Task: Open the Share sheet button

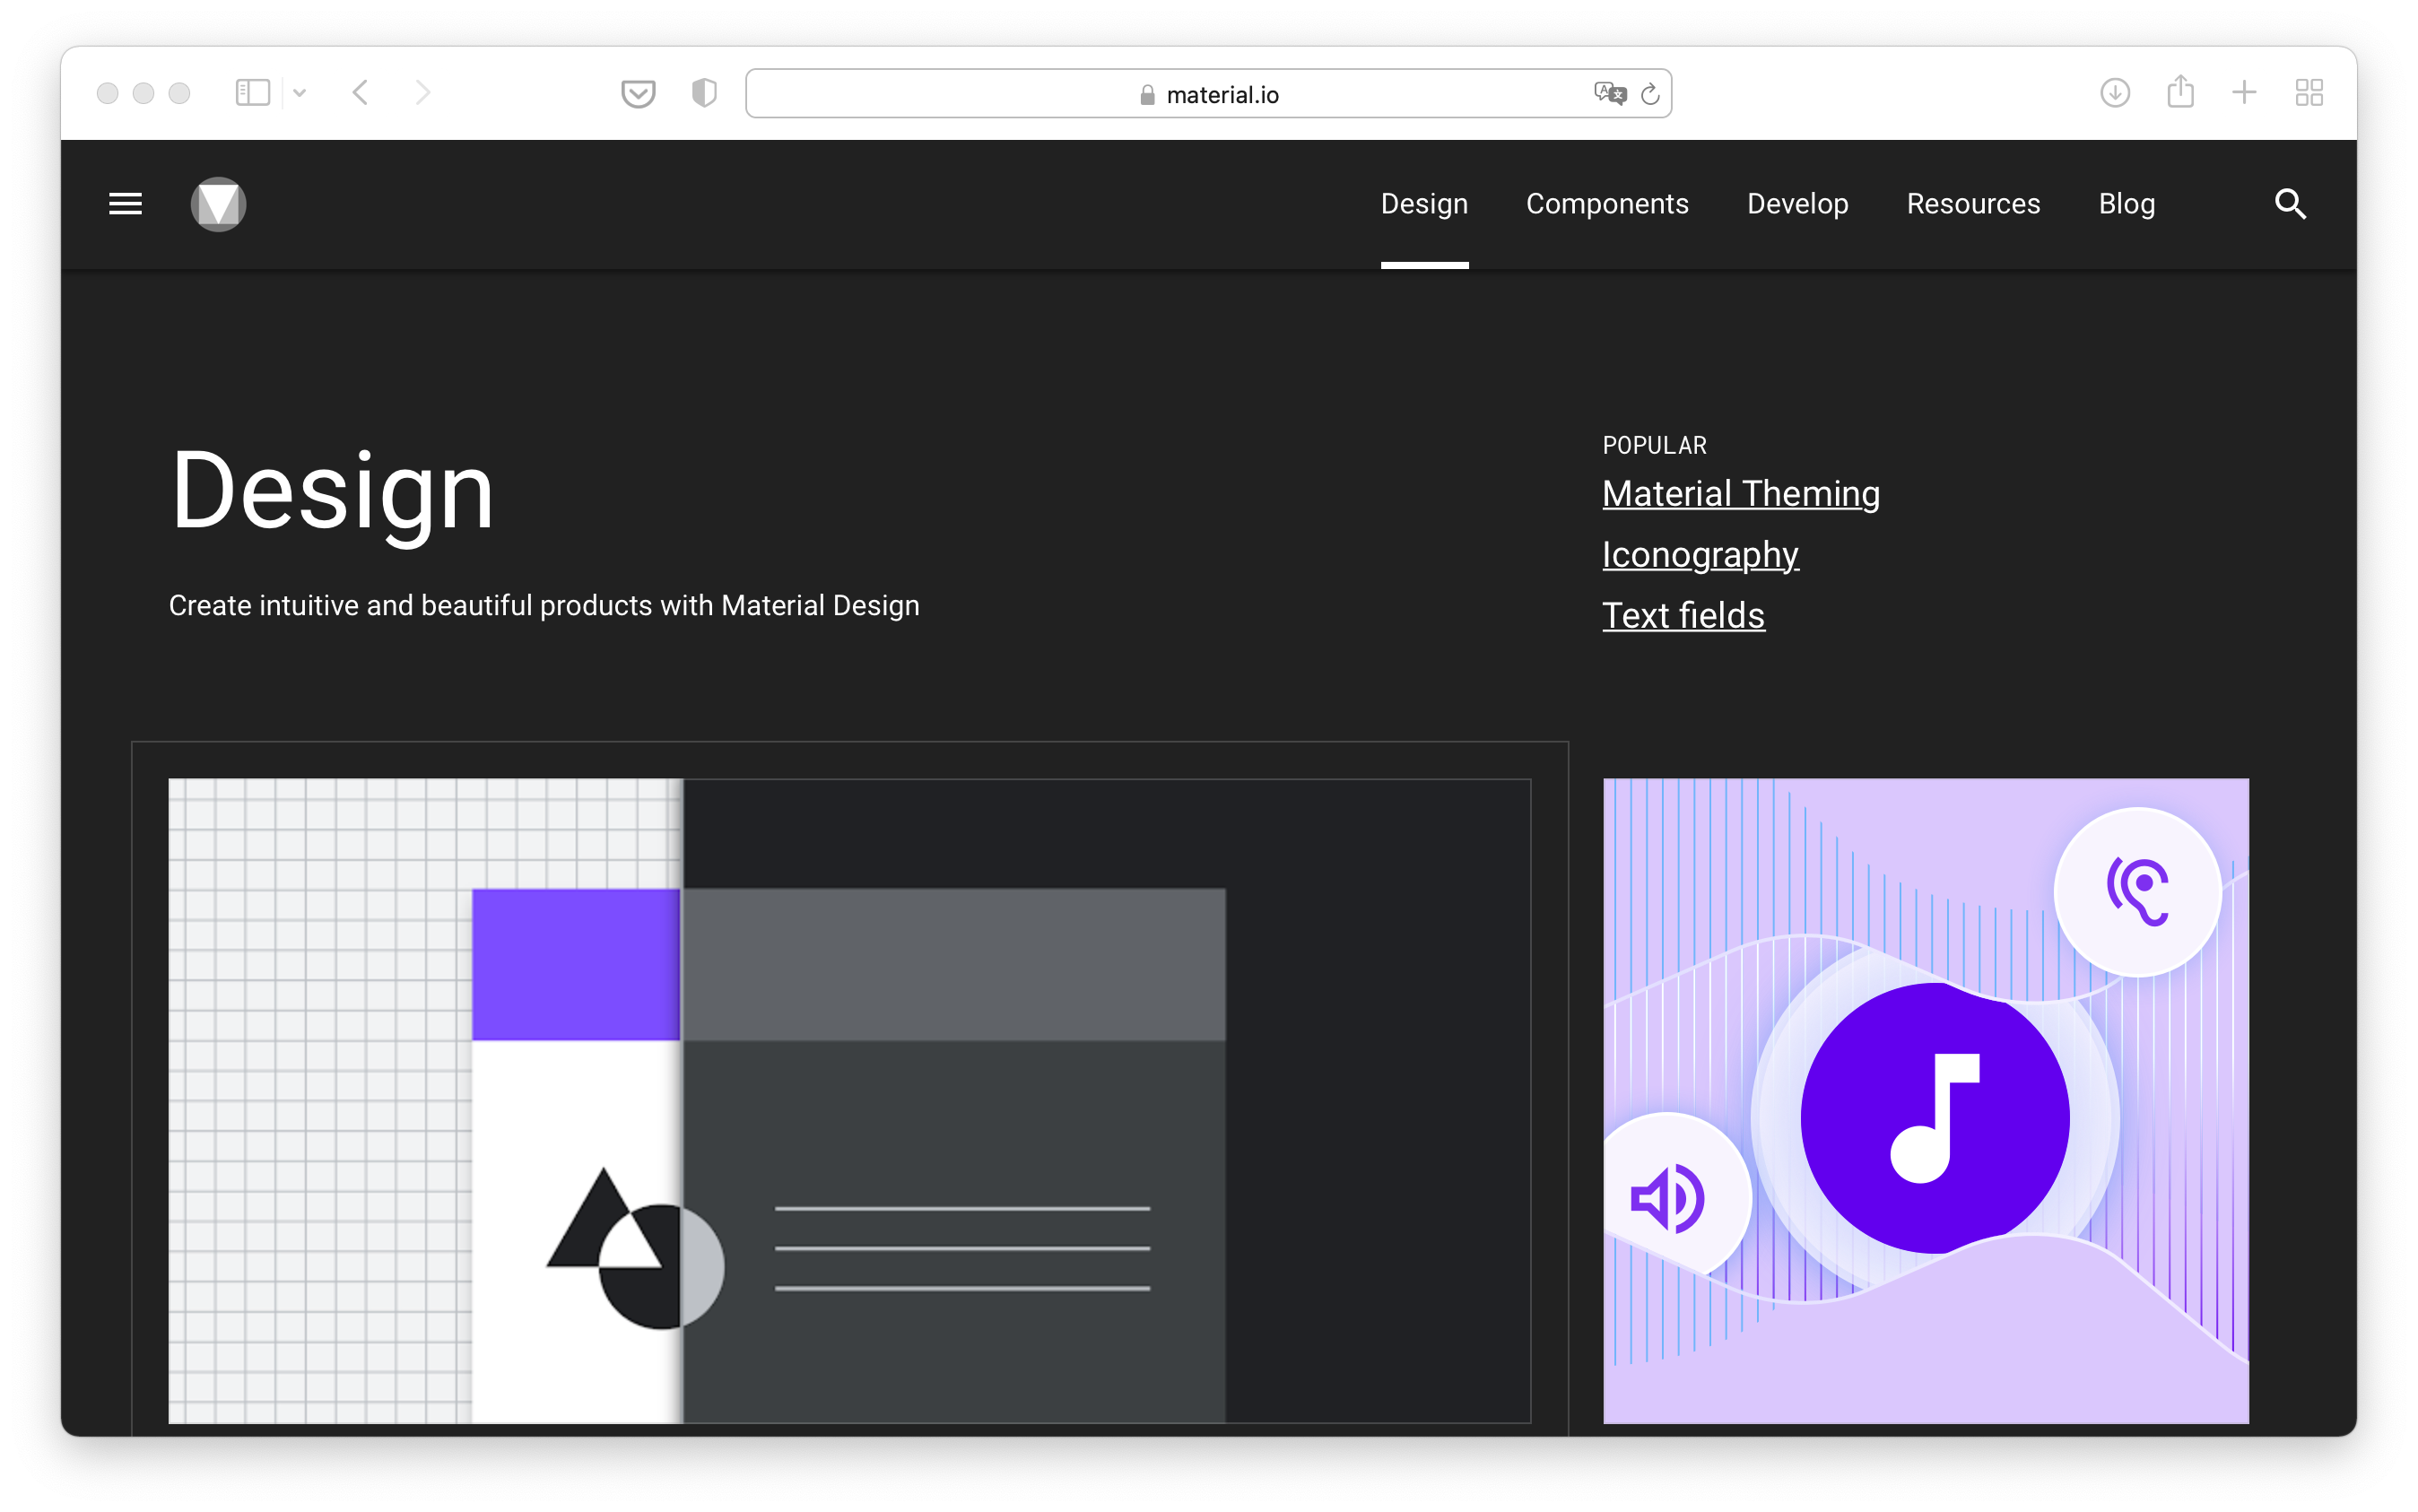Action: [x=2180, y=91]
